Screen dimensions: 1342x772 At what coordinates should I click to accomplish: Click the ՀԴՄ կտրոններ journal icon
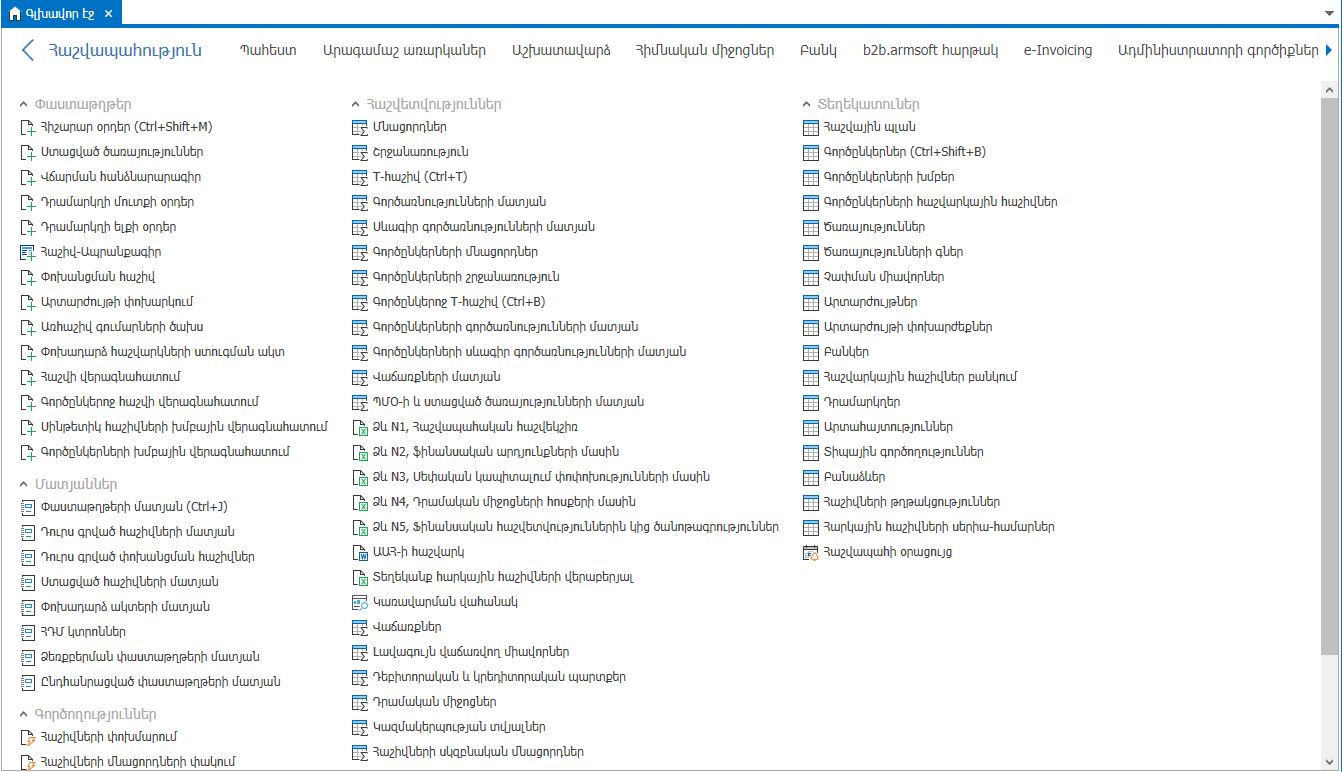[x=27, y=633]
